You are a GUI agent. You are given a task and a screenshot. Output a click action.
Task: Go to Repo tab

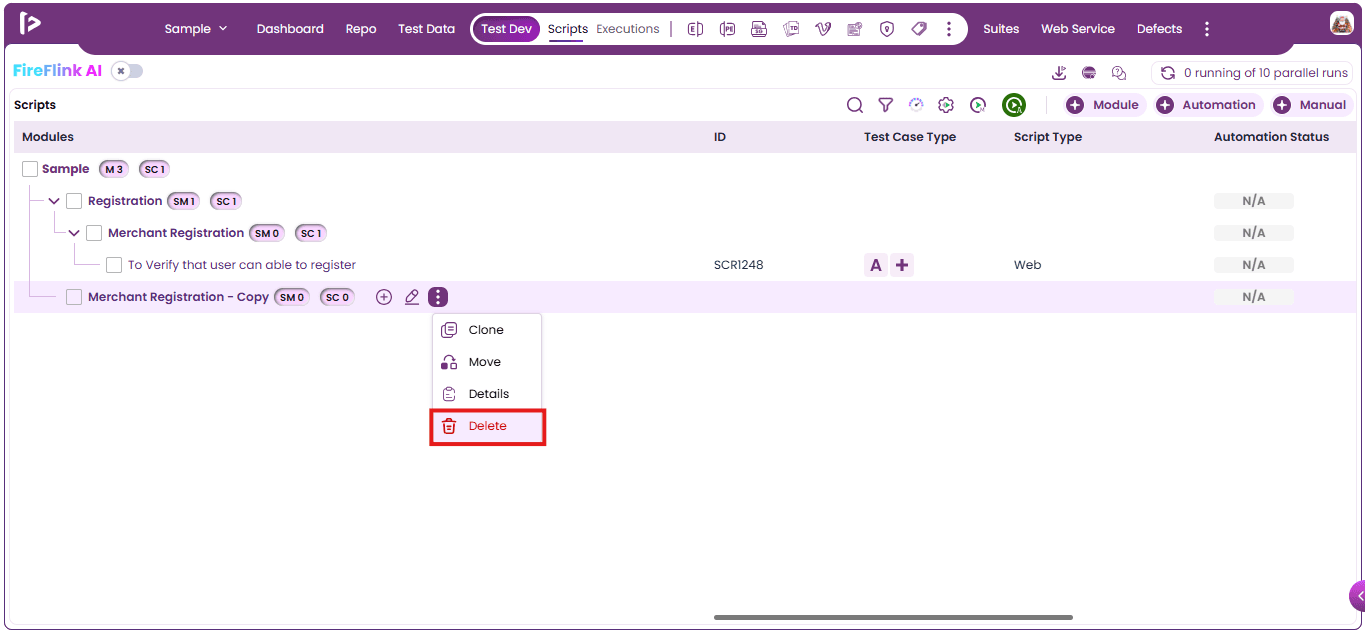point(361,29)
